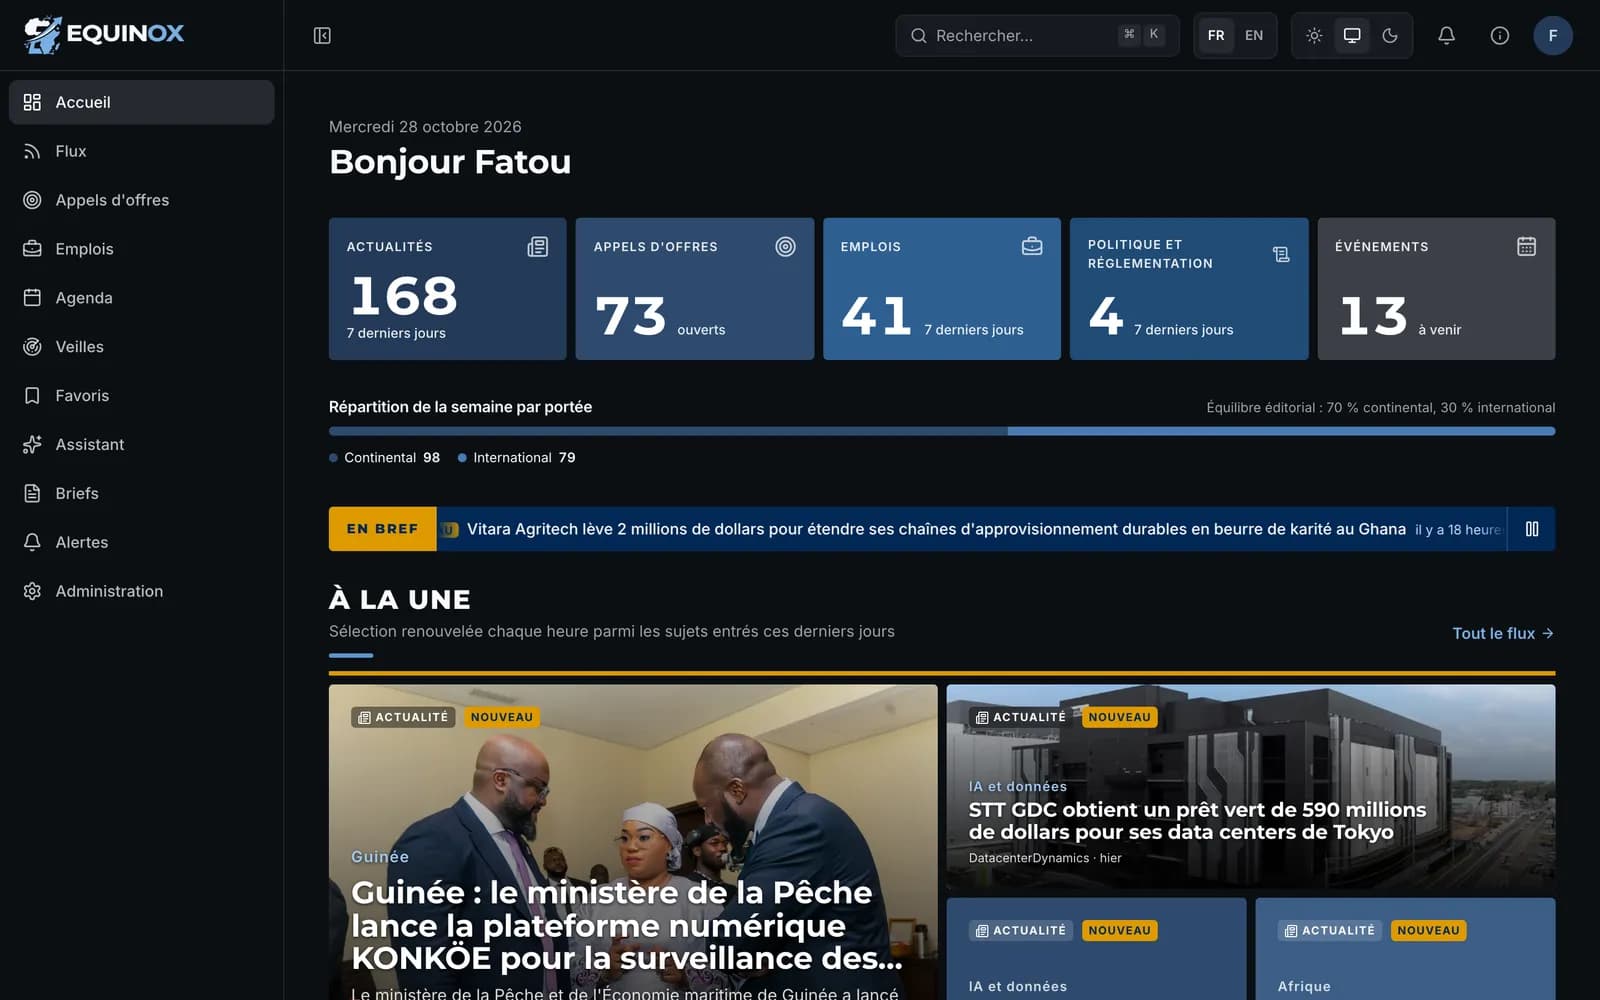This screenshot has width=1600, height=1000.
Task: Click NOUVEAU badge on Guinée article
Action: coord(502,717)
